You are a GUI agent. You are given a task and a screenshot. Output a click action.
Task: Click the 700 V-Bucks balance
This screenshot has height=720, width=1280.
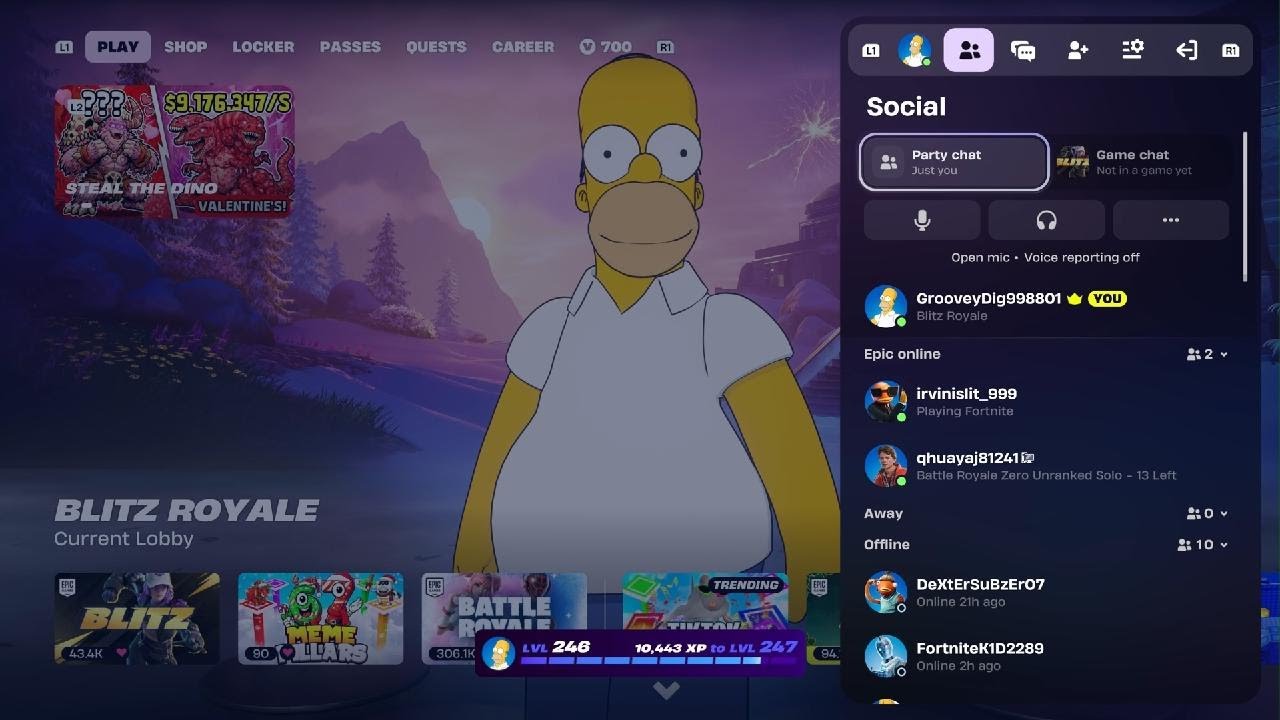pos(606,47)
